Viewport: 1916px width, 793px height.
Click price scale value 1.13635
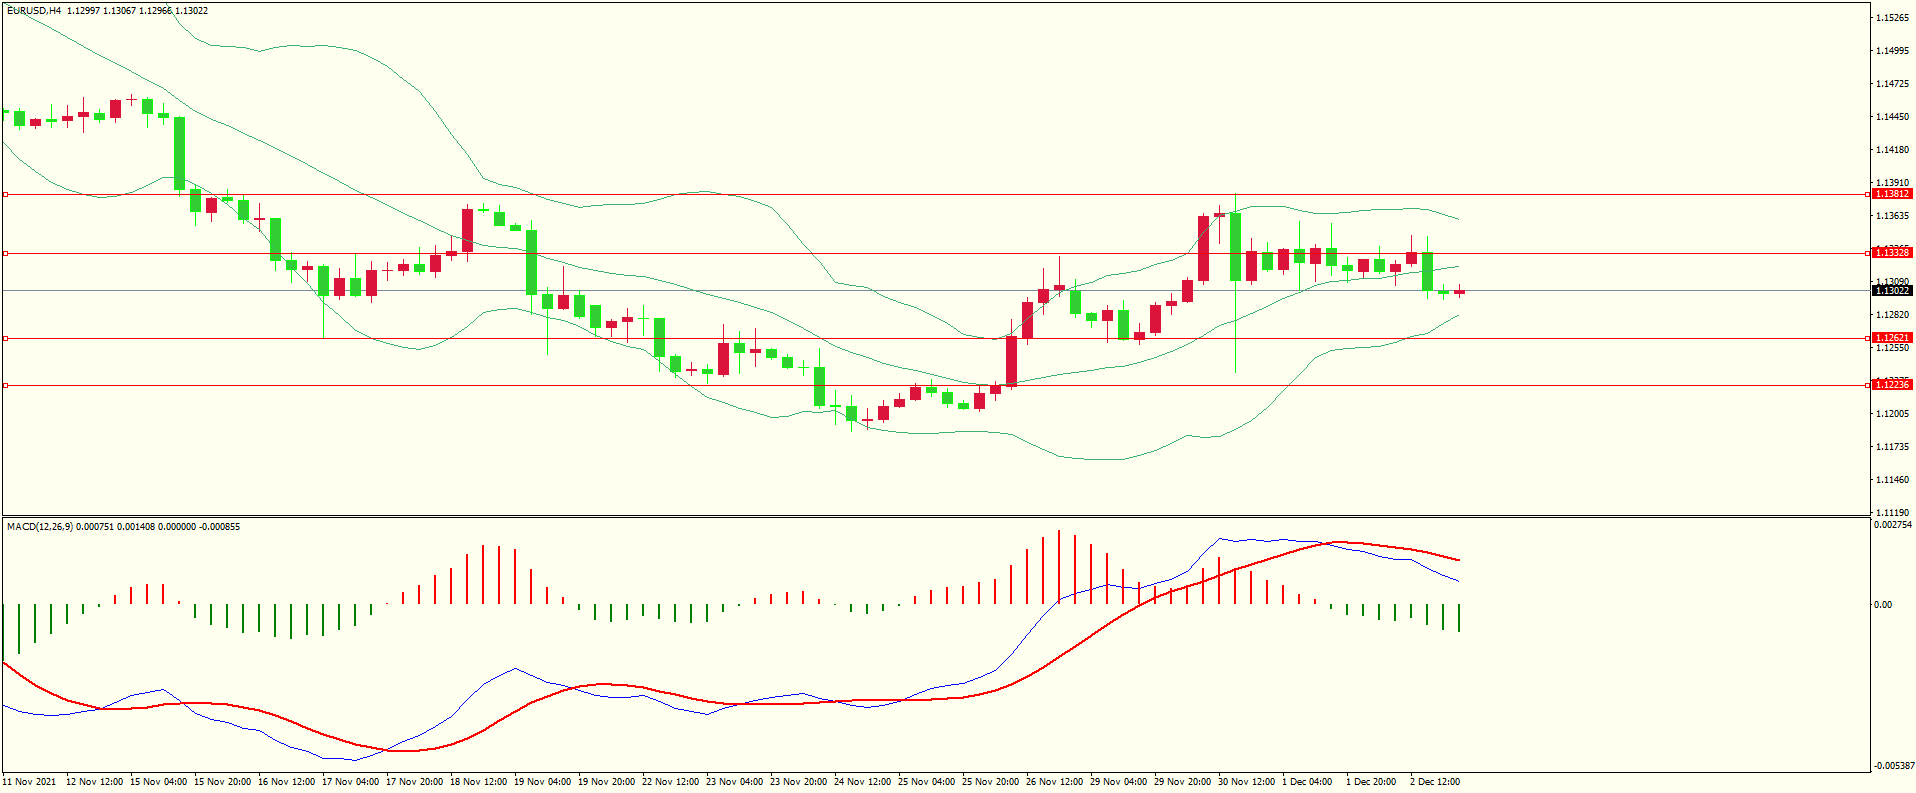(1892, 216)
